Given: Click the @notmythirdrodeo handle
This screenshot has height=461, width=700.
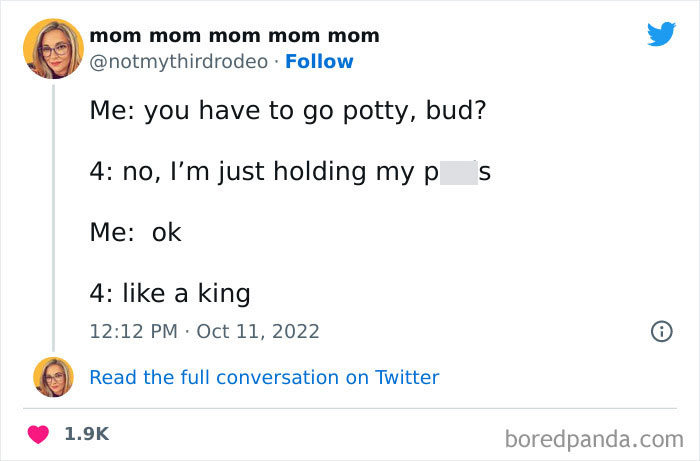Looking at the screenshot, I should [x=182, y=61].
